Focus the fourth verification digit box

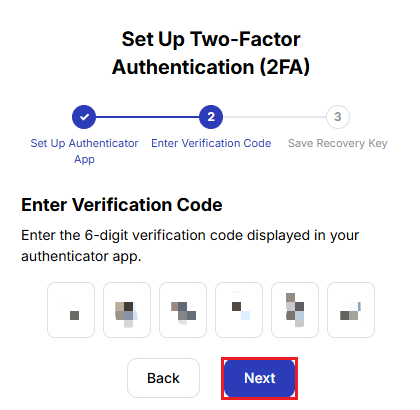[239, 310]
